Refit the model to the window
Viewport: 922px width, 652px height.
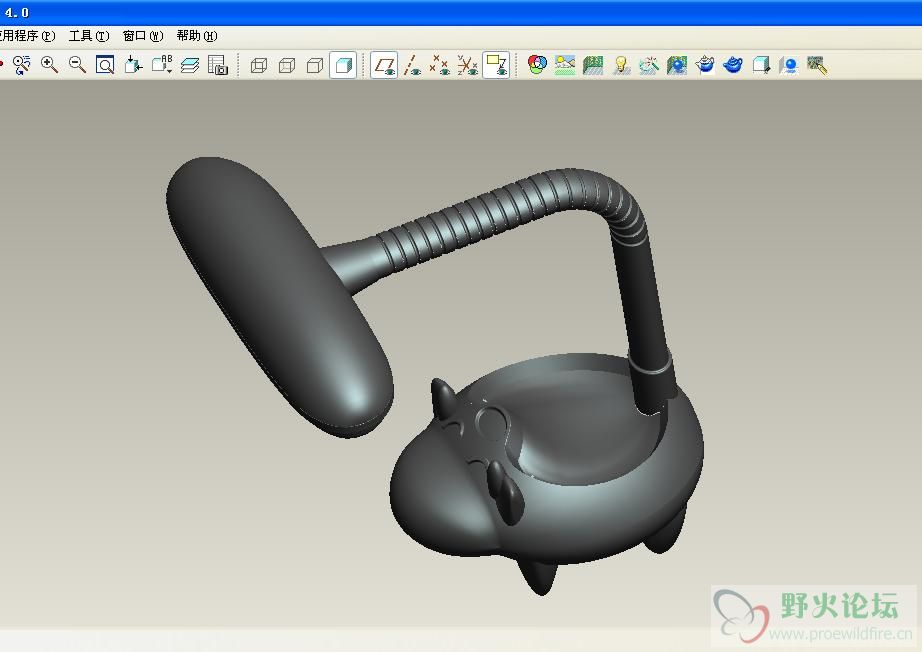coord(105,65)
